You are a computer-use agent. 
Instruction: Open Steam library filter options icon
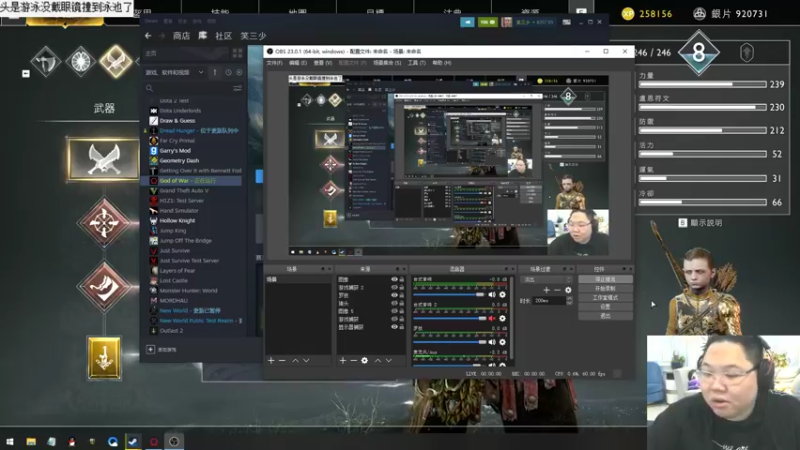tap(237, 88)
